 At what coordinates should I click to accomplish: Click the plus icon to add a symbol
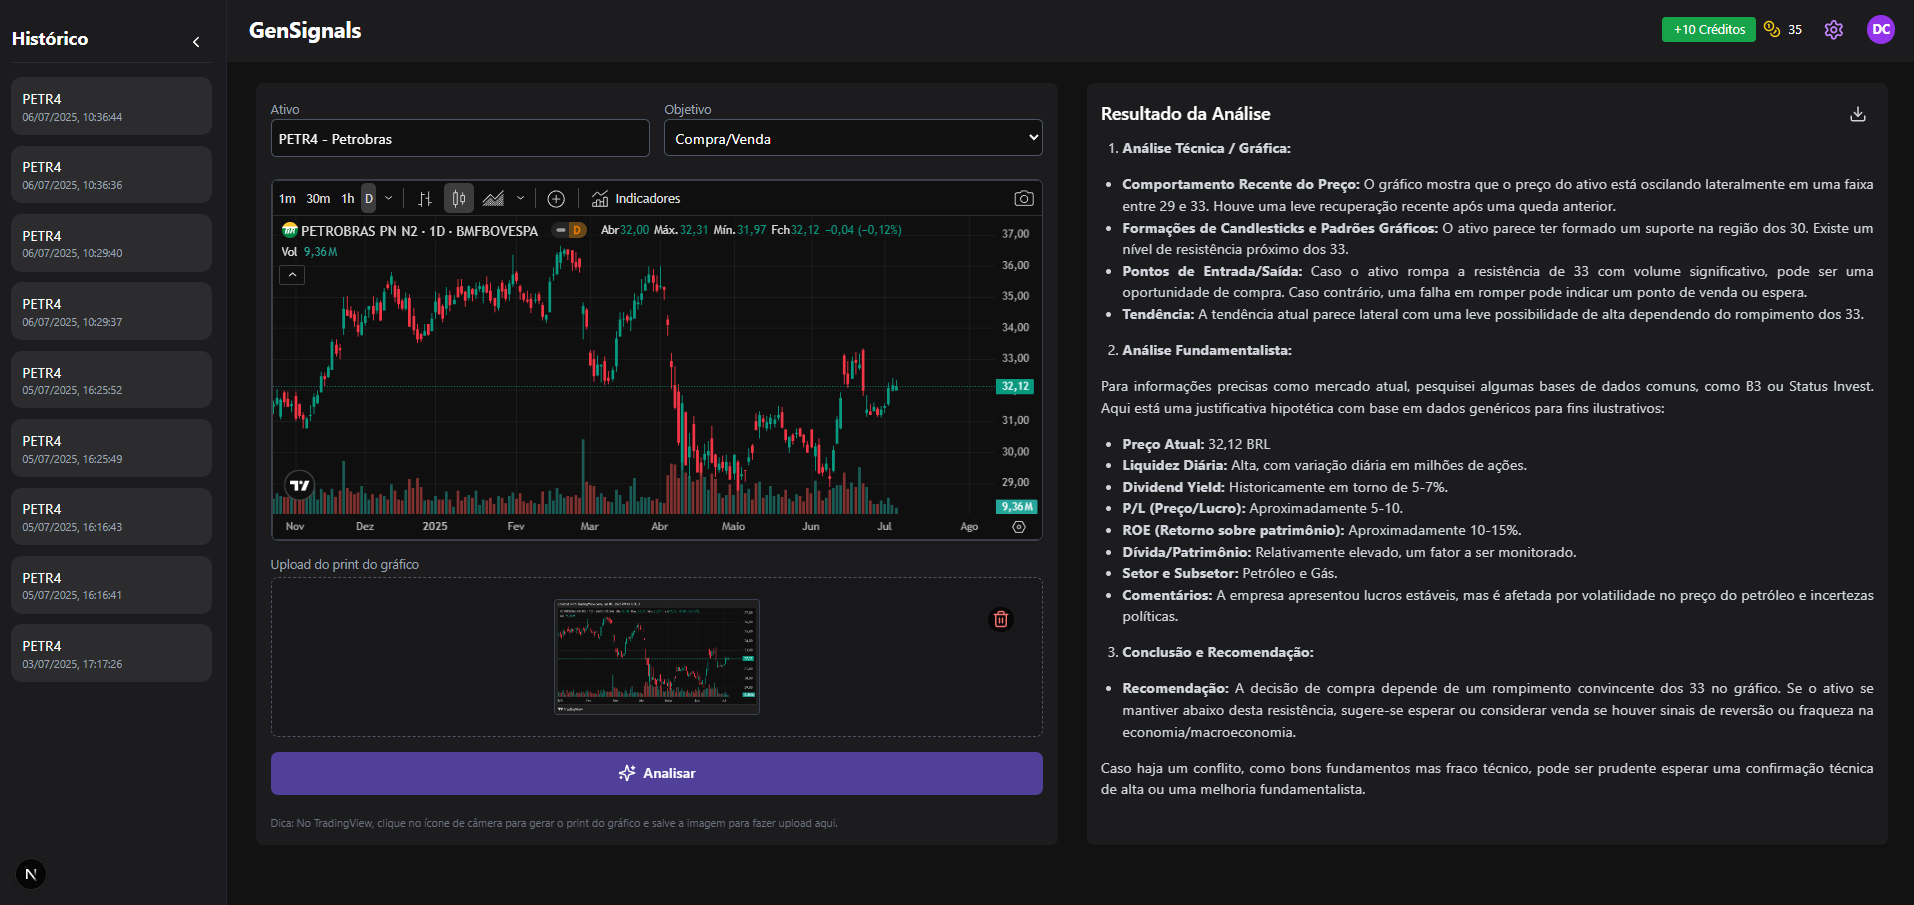click(x=556, y=198)
